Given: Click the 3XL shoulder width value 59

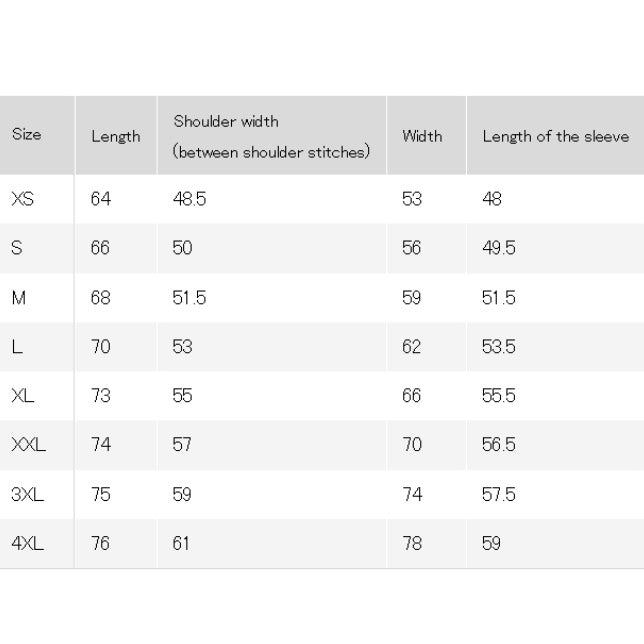Looking at the screenshot, I should 182,494.
